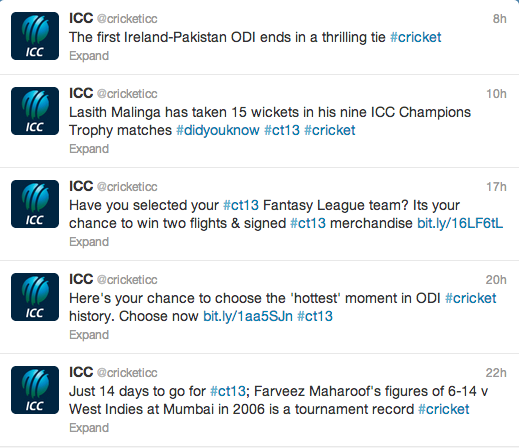Click ICC avatar on Fantasy League tweet

click(35, 204)
